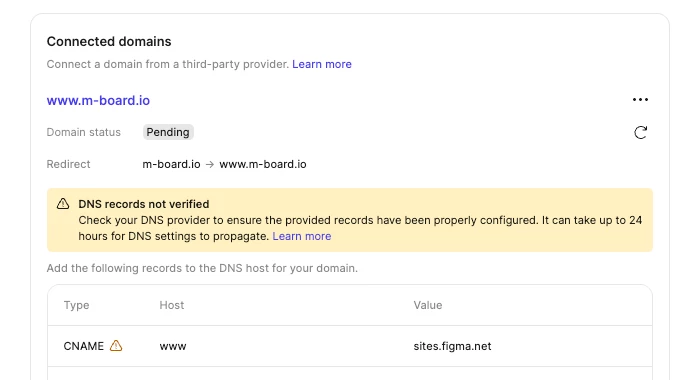Open the three-dot domain options menu
The width and height of the screenshot is (693, 380).
click(x=640, y=100)
